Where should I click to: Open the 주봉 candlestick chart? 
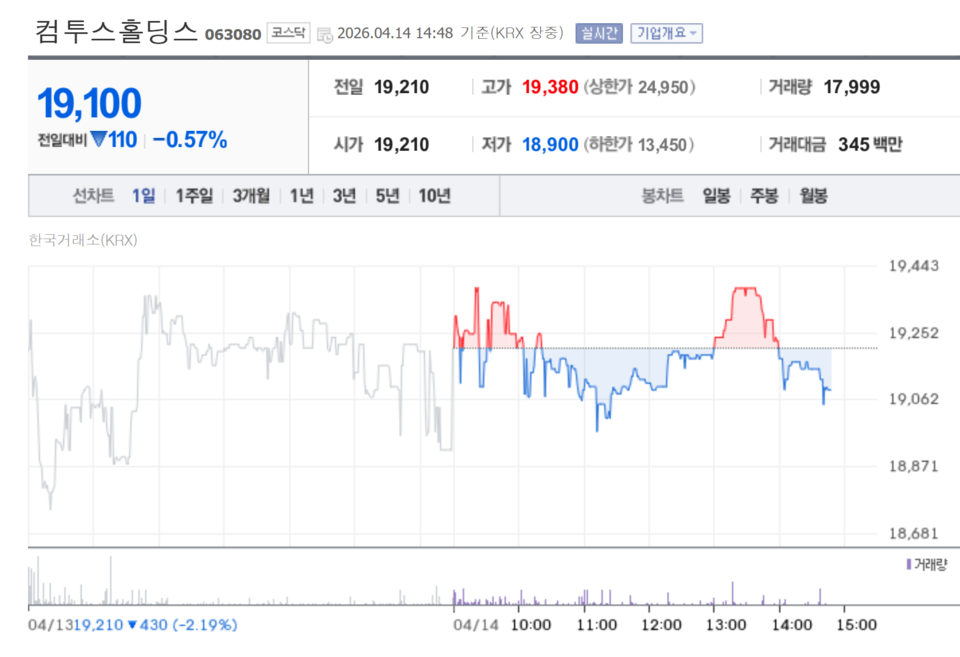764,196
